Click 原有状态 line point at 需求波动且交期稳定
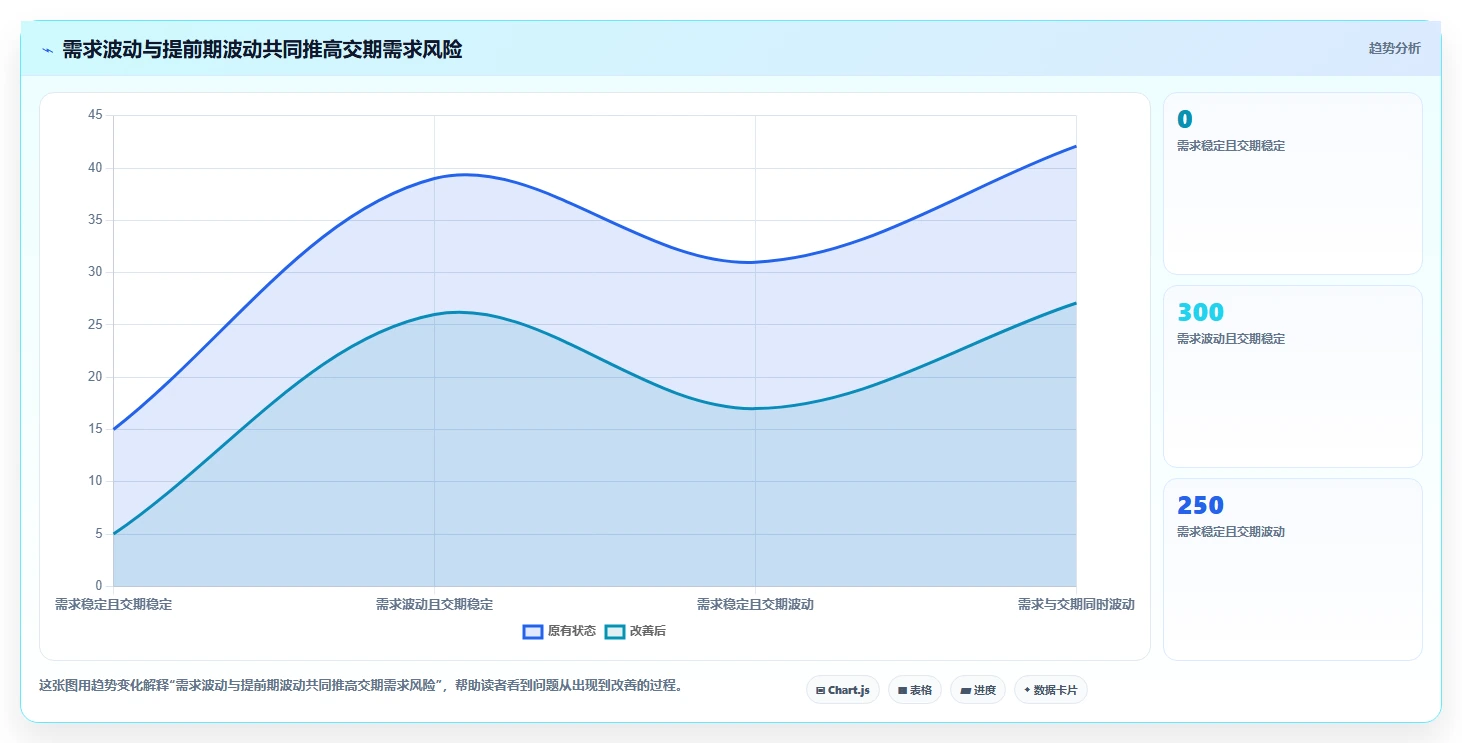The width and height of the screenshot is (1462, 743). click(x=434, y=178)
